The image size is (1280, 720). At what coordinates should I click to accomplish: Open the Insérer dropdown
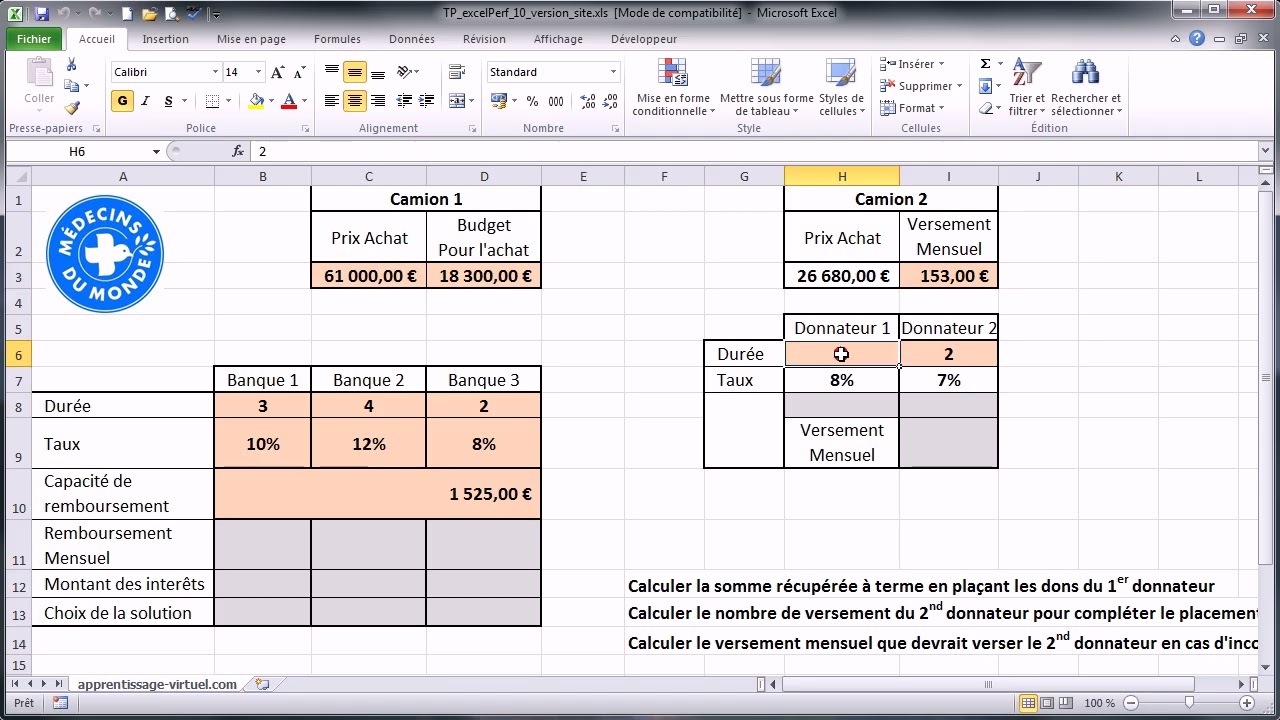point(912,64)
